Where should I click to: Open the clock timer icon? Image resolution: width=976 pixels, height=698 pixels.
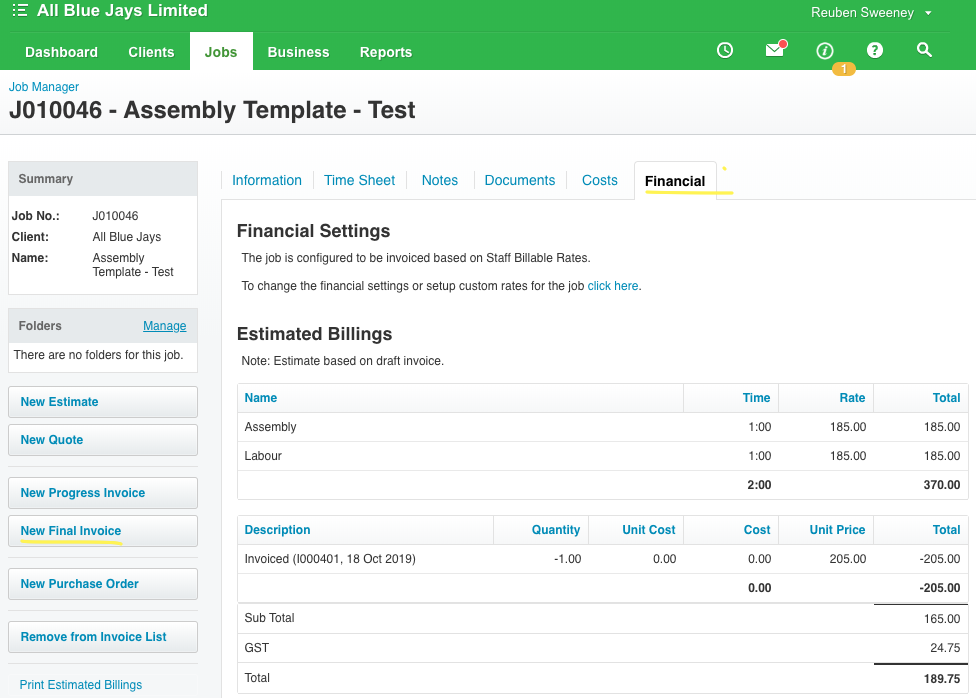coord(725,50)
